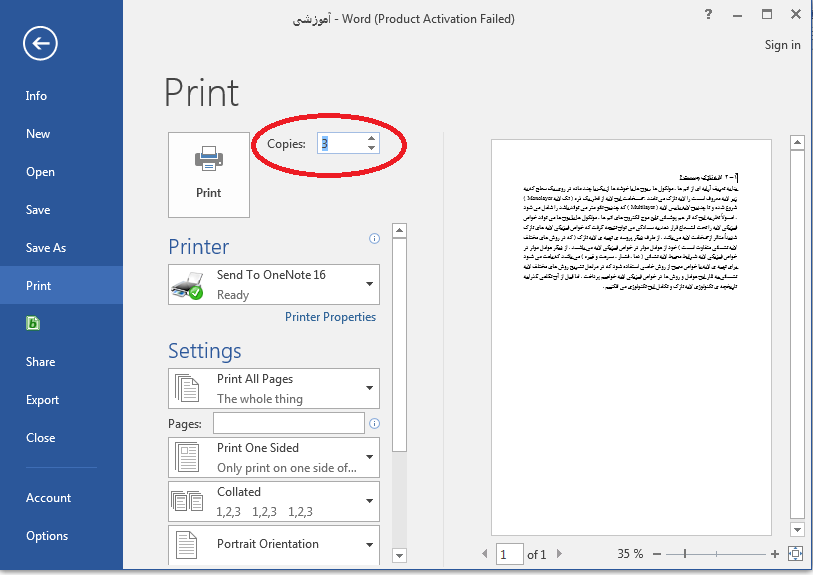Select New in the backstage menu
The width and height of the screenshot is (813, 575).
(38, 134)
